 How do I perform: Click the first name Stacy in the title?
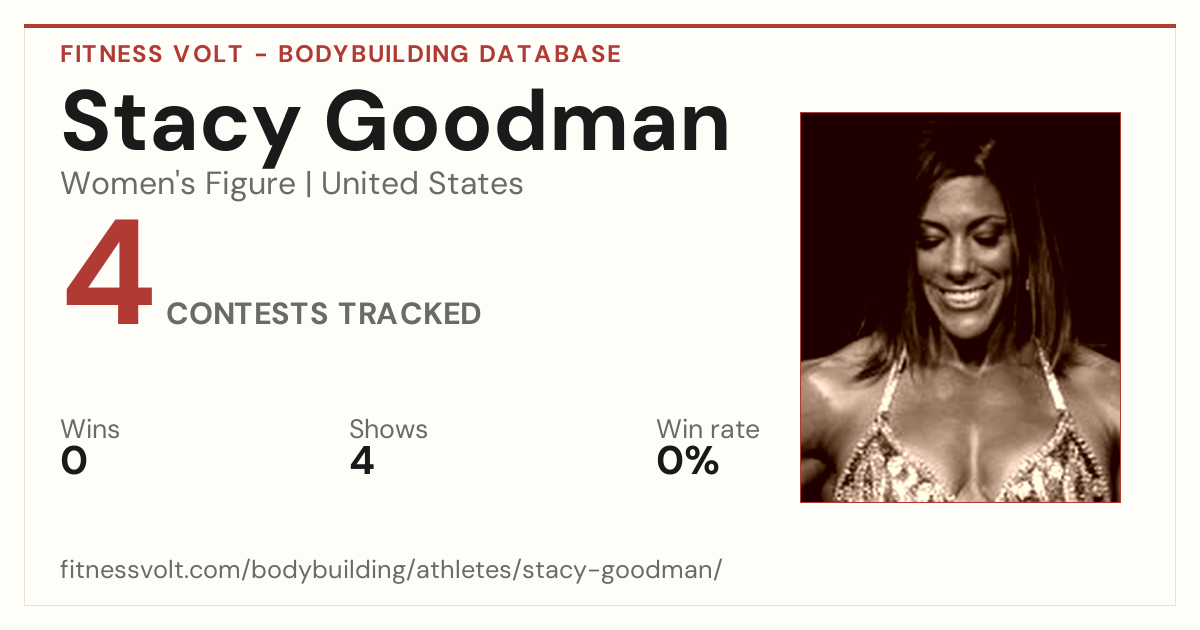click(x=180, y=124)
